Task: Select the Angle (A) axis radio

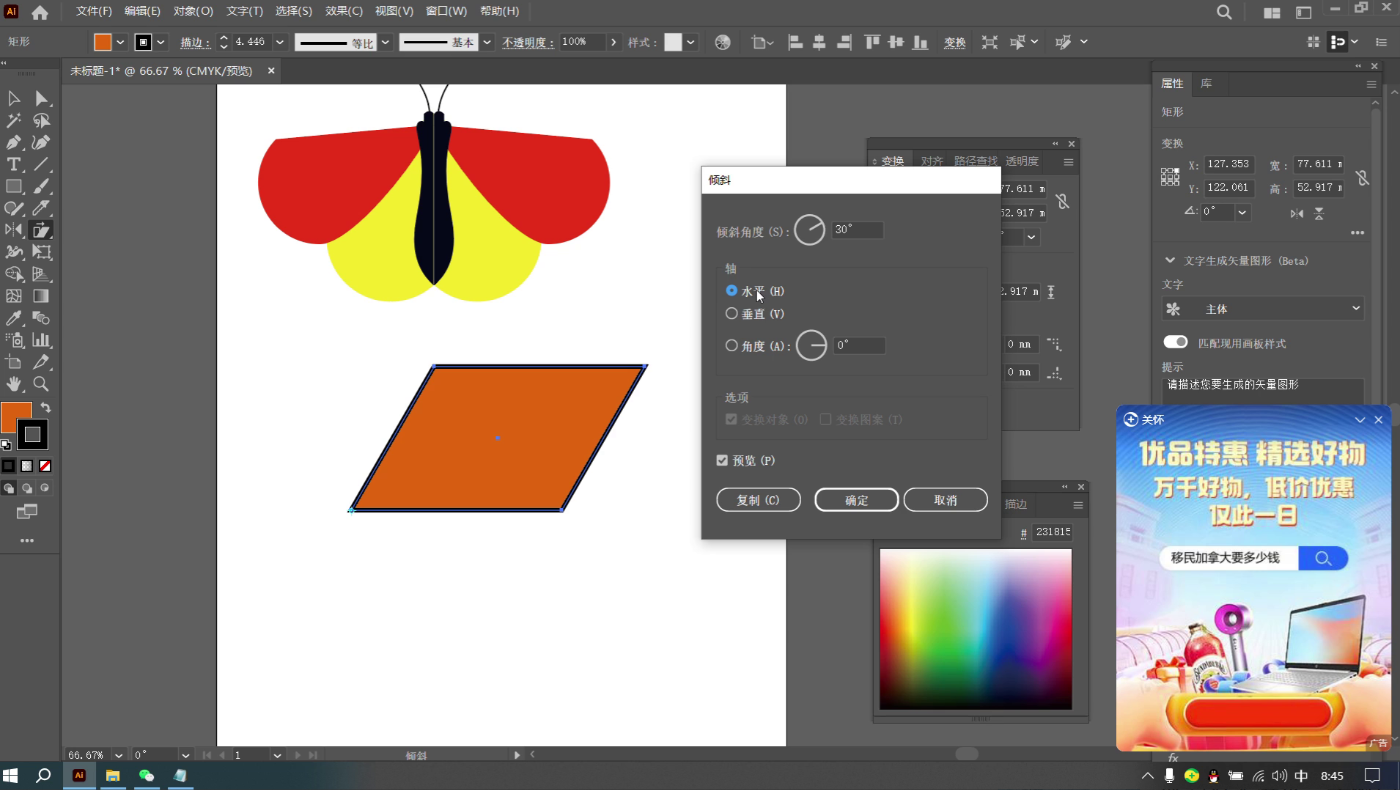Action: click(732, 345)
